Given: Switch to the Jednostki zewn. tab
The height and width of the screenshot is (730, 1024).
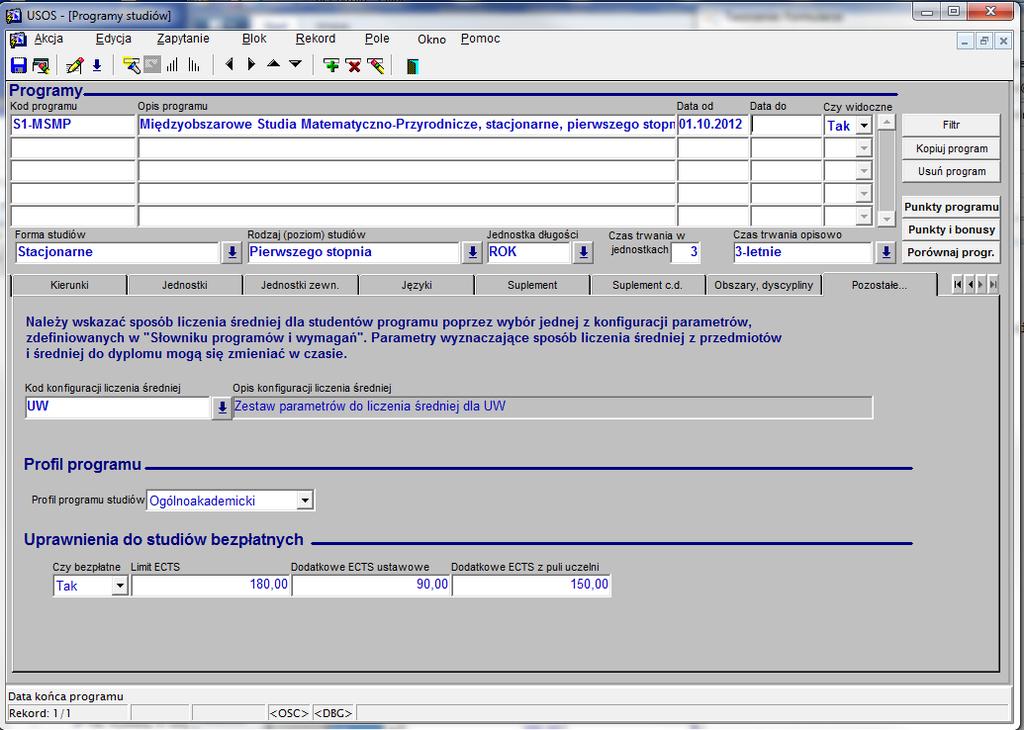Looking at the screenshot, I should coord(300,285).
